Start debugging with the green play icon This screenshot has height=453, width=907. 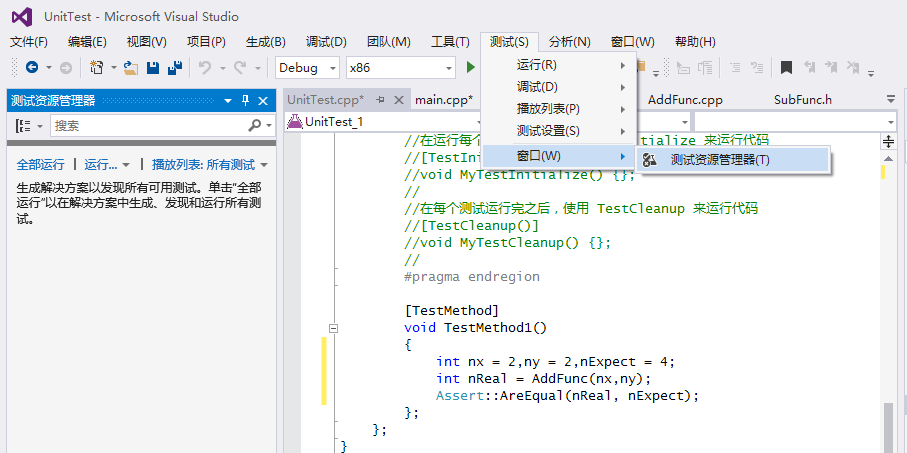(470, 68)
